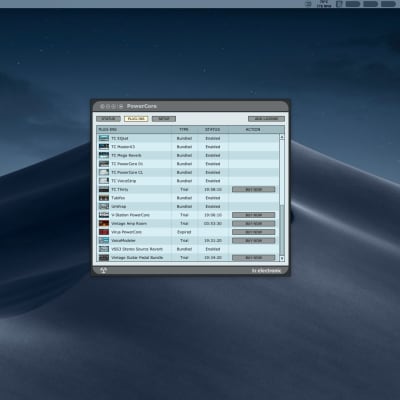
Task: Click Buy Now for Virus PowerCore
Action: tap(254, 232)
